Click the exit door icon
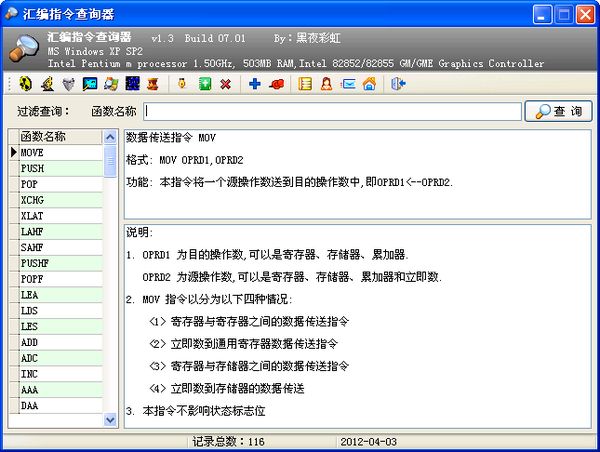The image size is (600, 452). pyautogui.click(x=398, y=83)
